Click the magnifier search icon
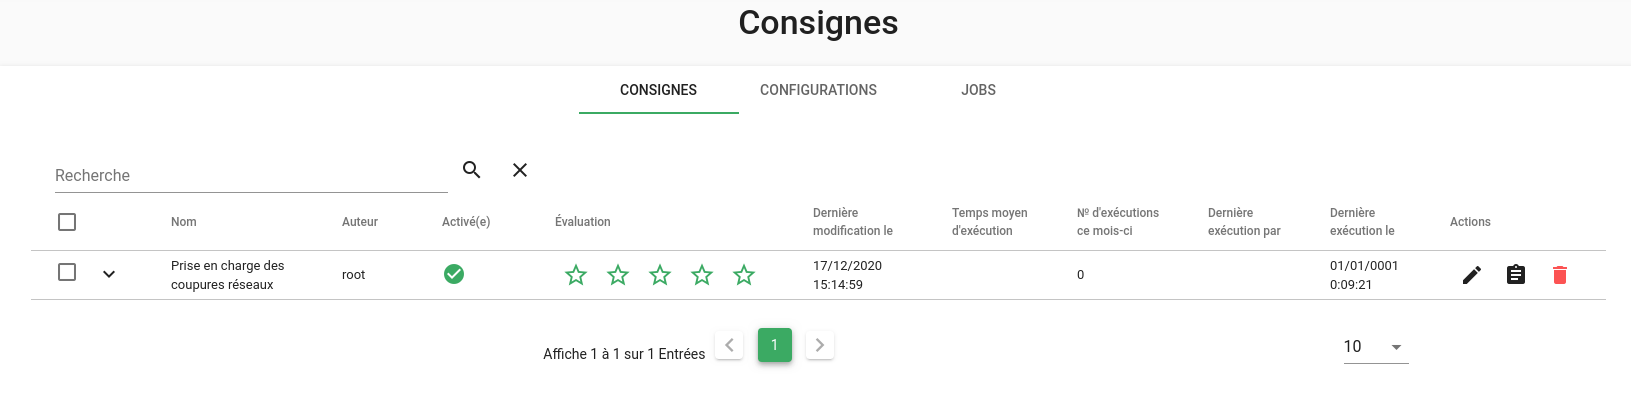Image resolution: width=1631 pixels, height=393 pixels. click(x=472, y=170)
